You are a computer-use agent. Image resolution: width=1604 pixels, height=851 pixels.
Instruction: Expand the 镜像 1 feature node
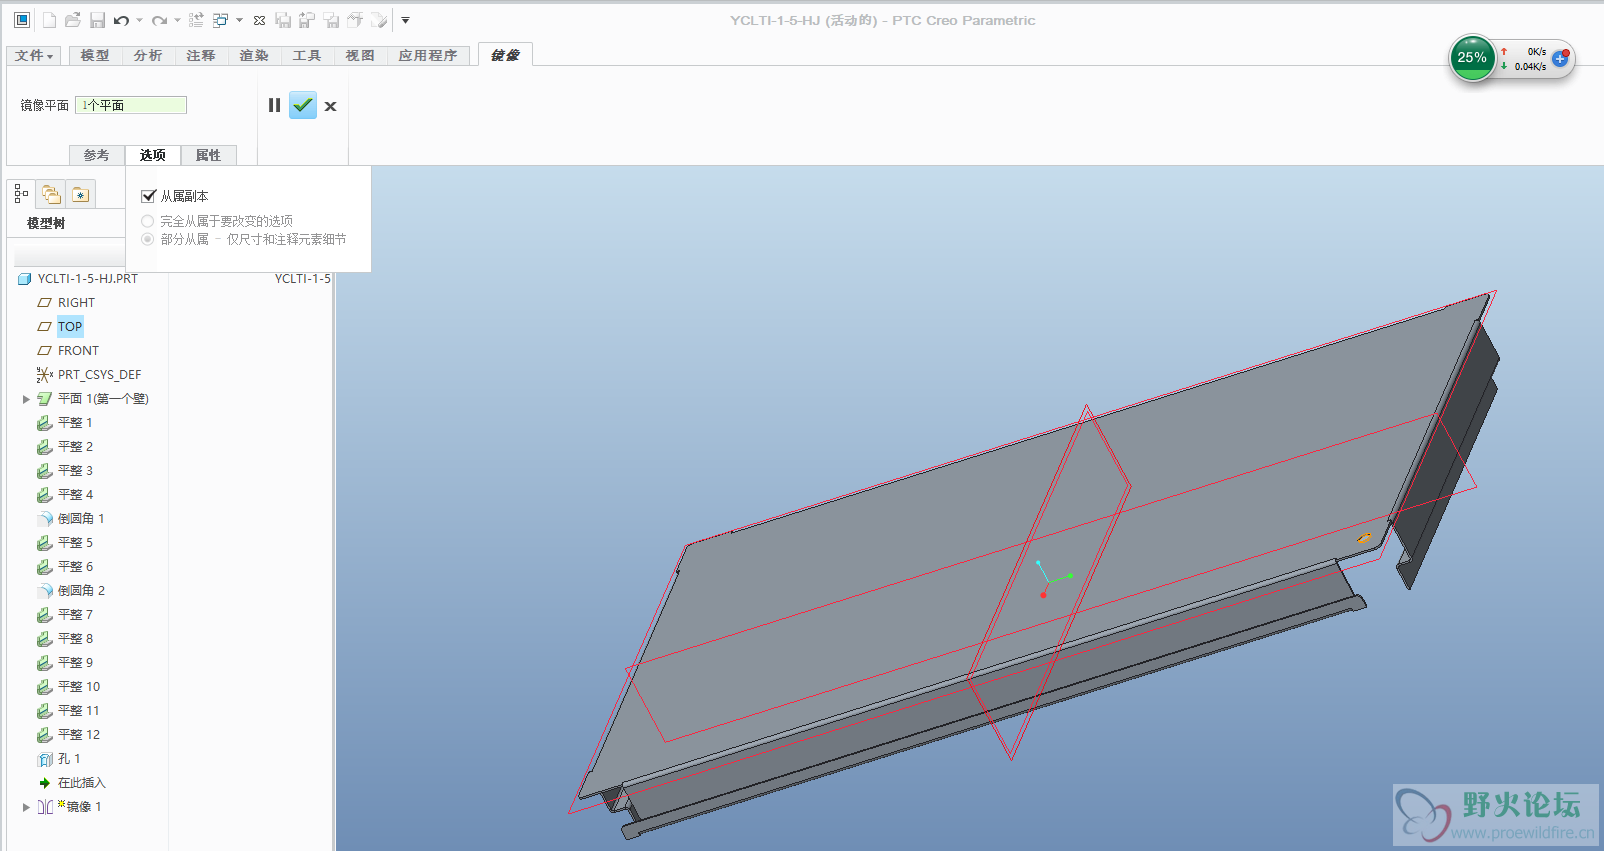tap(26, 807)
